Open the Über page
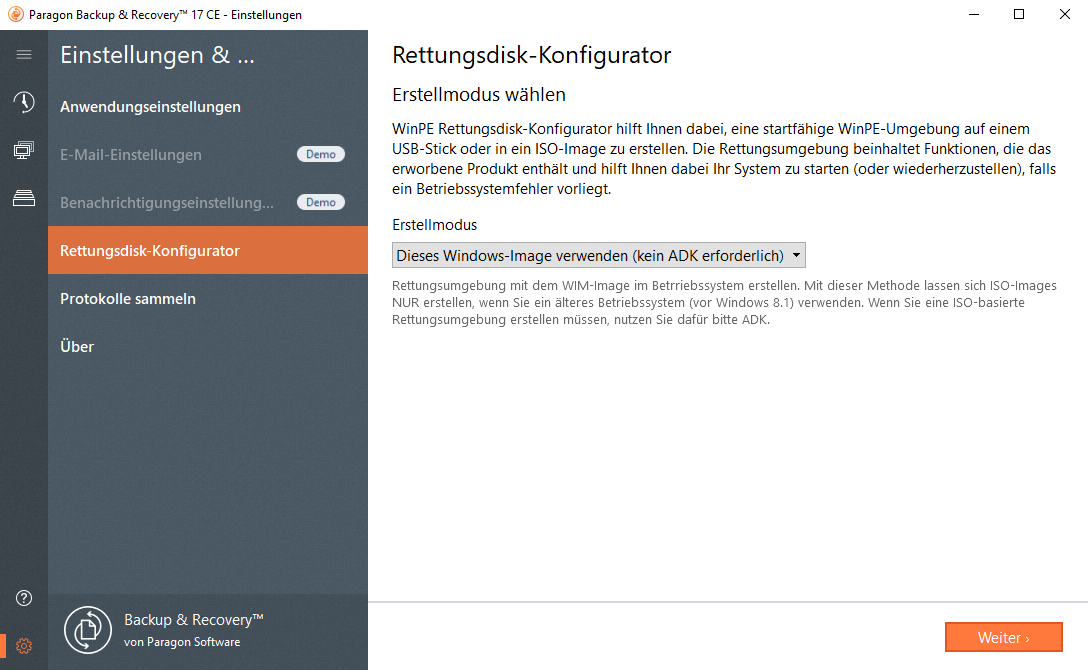1088x670 pixels. coord(207,346)
